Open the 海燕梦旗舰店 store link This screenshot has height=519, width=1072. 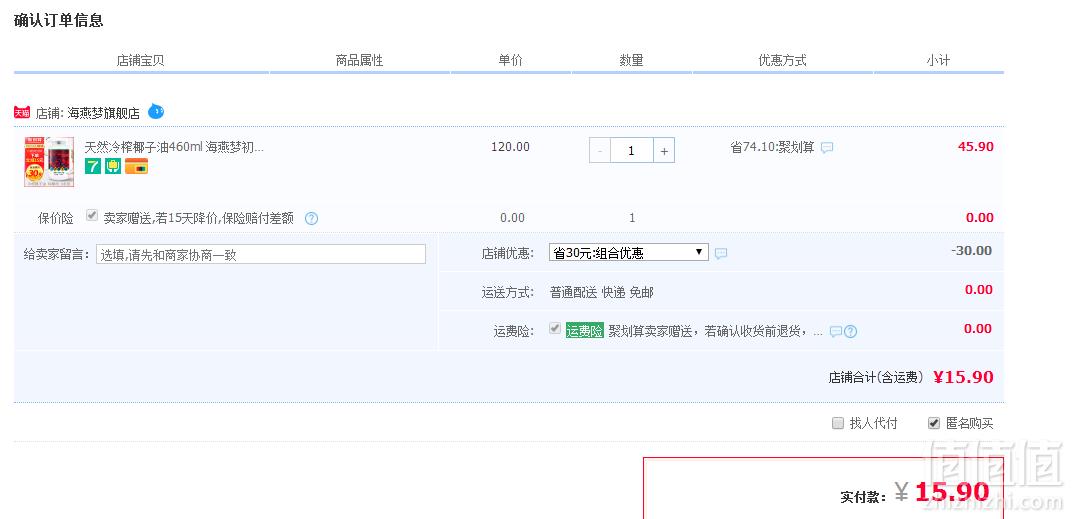coord(103,114)
